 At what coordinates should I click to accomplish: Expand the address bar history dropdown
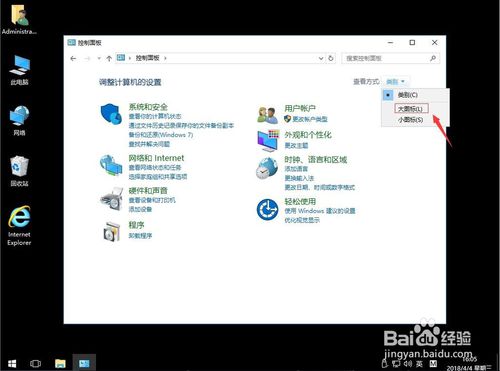click(x=321, y=58)
